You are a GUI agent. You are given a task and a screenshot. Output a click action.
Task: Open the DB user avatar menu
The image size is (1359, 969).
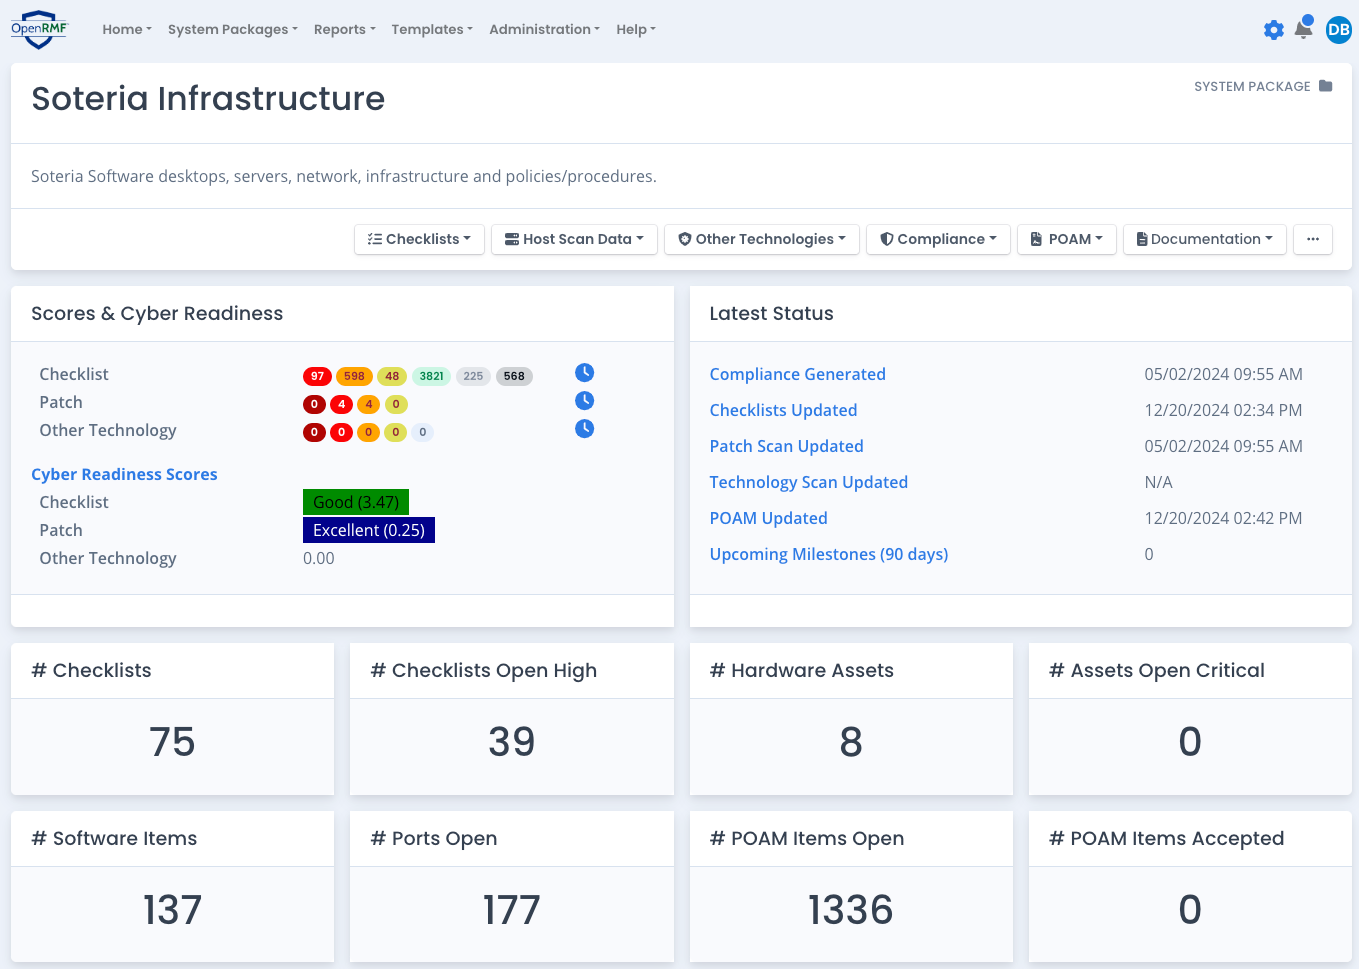[x=1339, y=30]
